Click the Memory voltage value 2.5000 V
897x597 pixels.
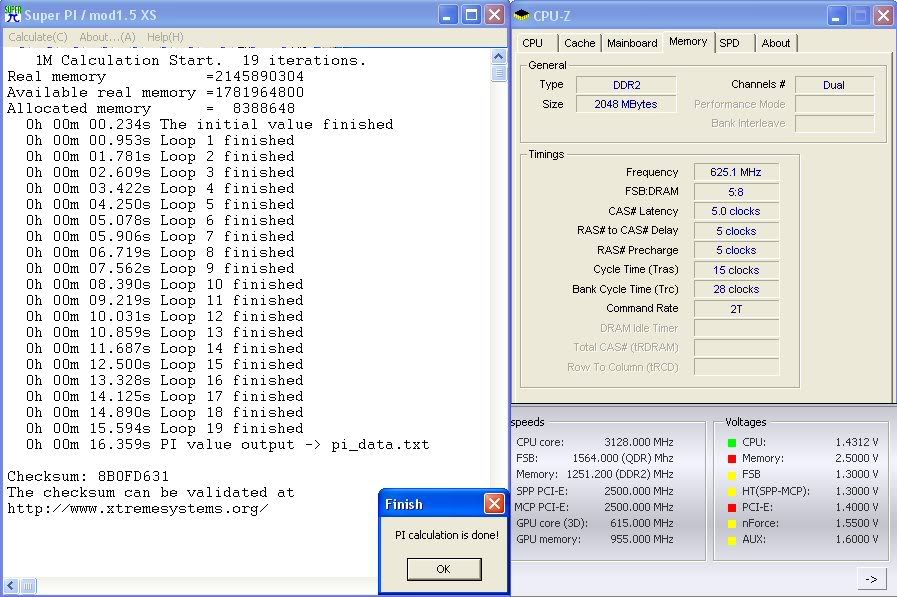(x=857, y=458)
